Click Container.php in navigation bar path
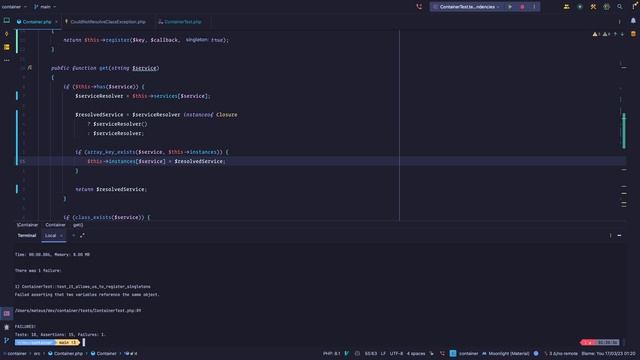 (x=65, y=353)
